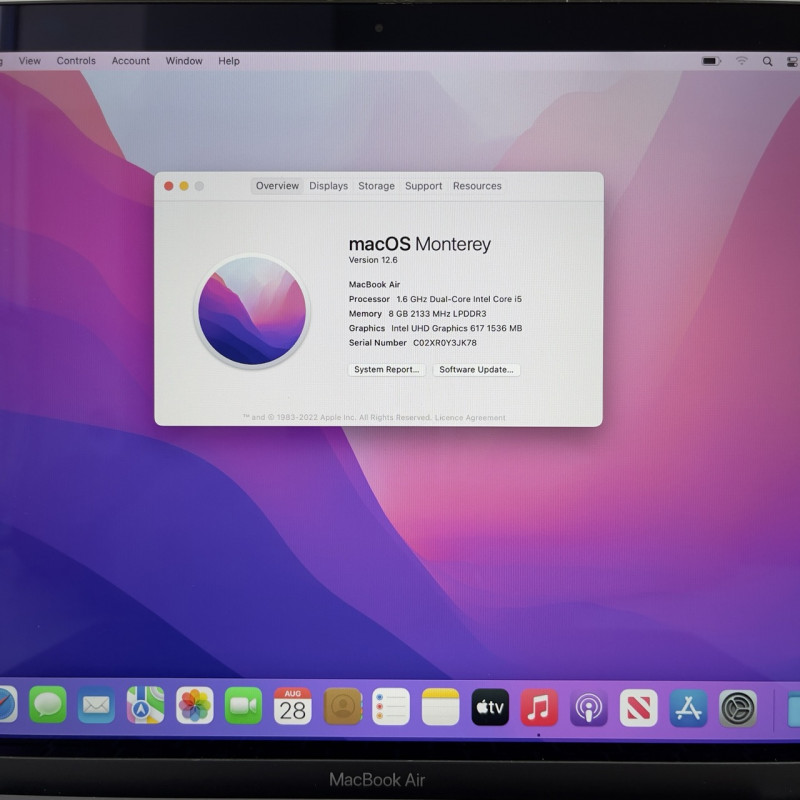Click memory 8 GB 2133 MHz text
The width and height of the screenshot is (800, 800).
click(437, 314)
